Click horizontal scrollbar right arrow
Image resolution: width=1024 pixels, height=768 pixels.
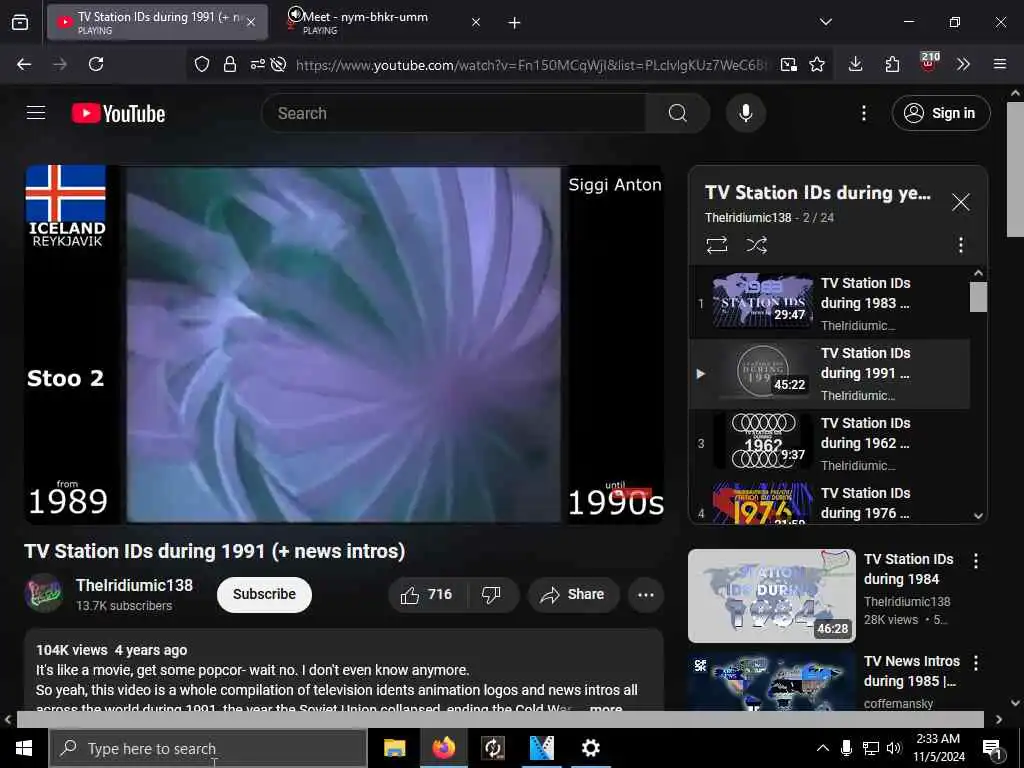[999, 720]
